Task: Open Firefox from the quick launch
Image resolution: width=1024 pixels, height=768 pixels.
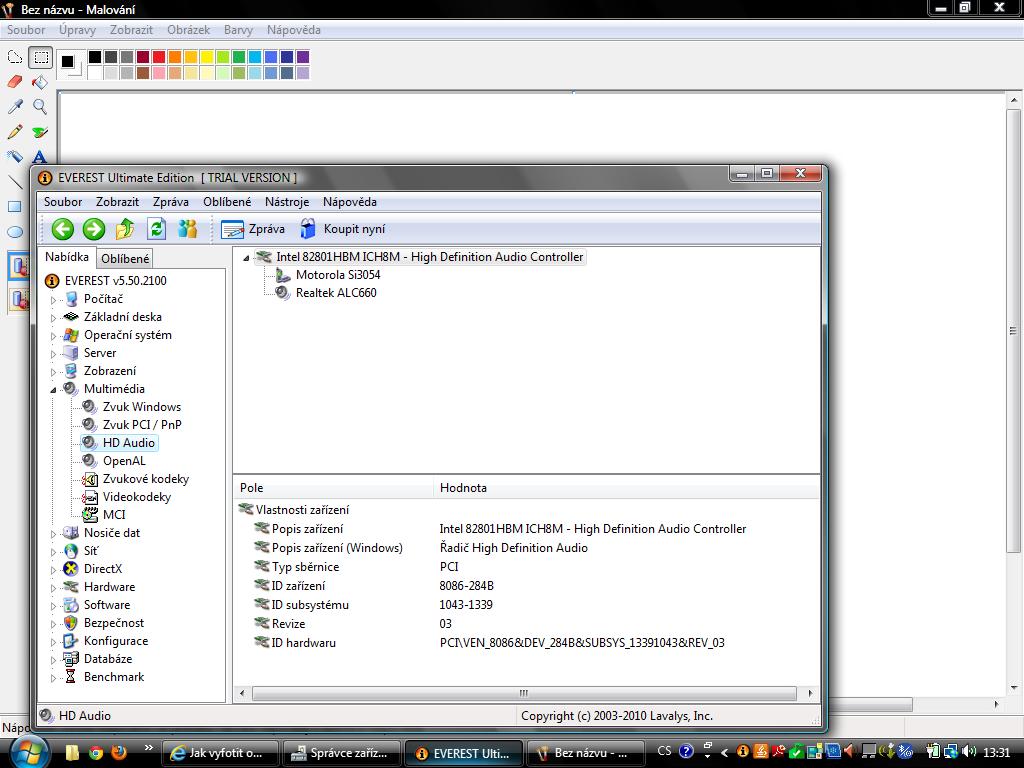Action: (118, 752)
